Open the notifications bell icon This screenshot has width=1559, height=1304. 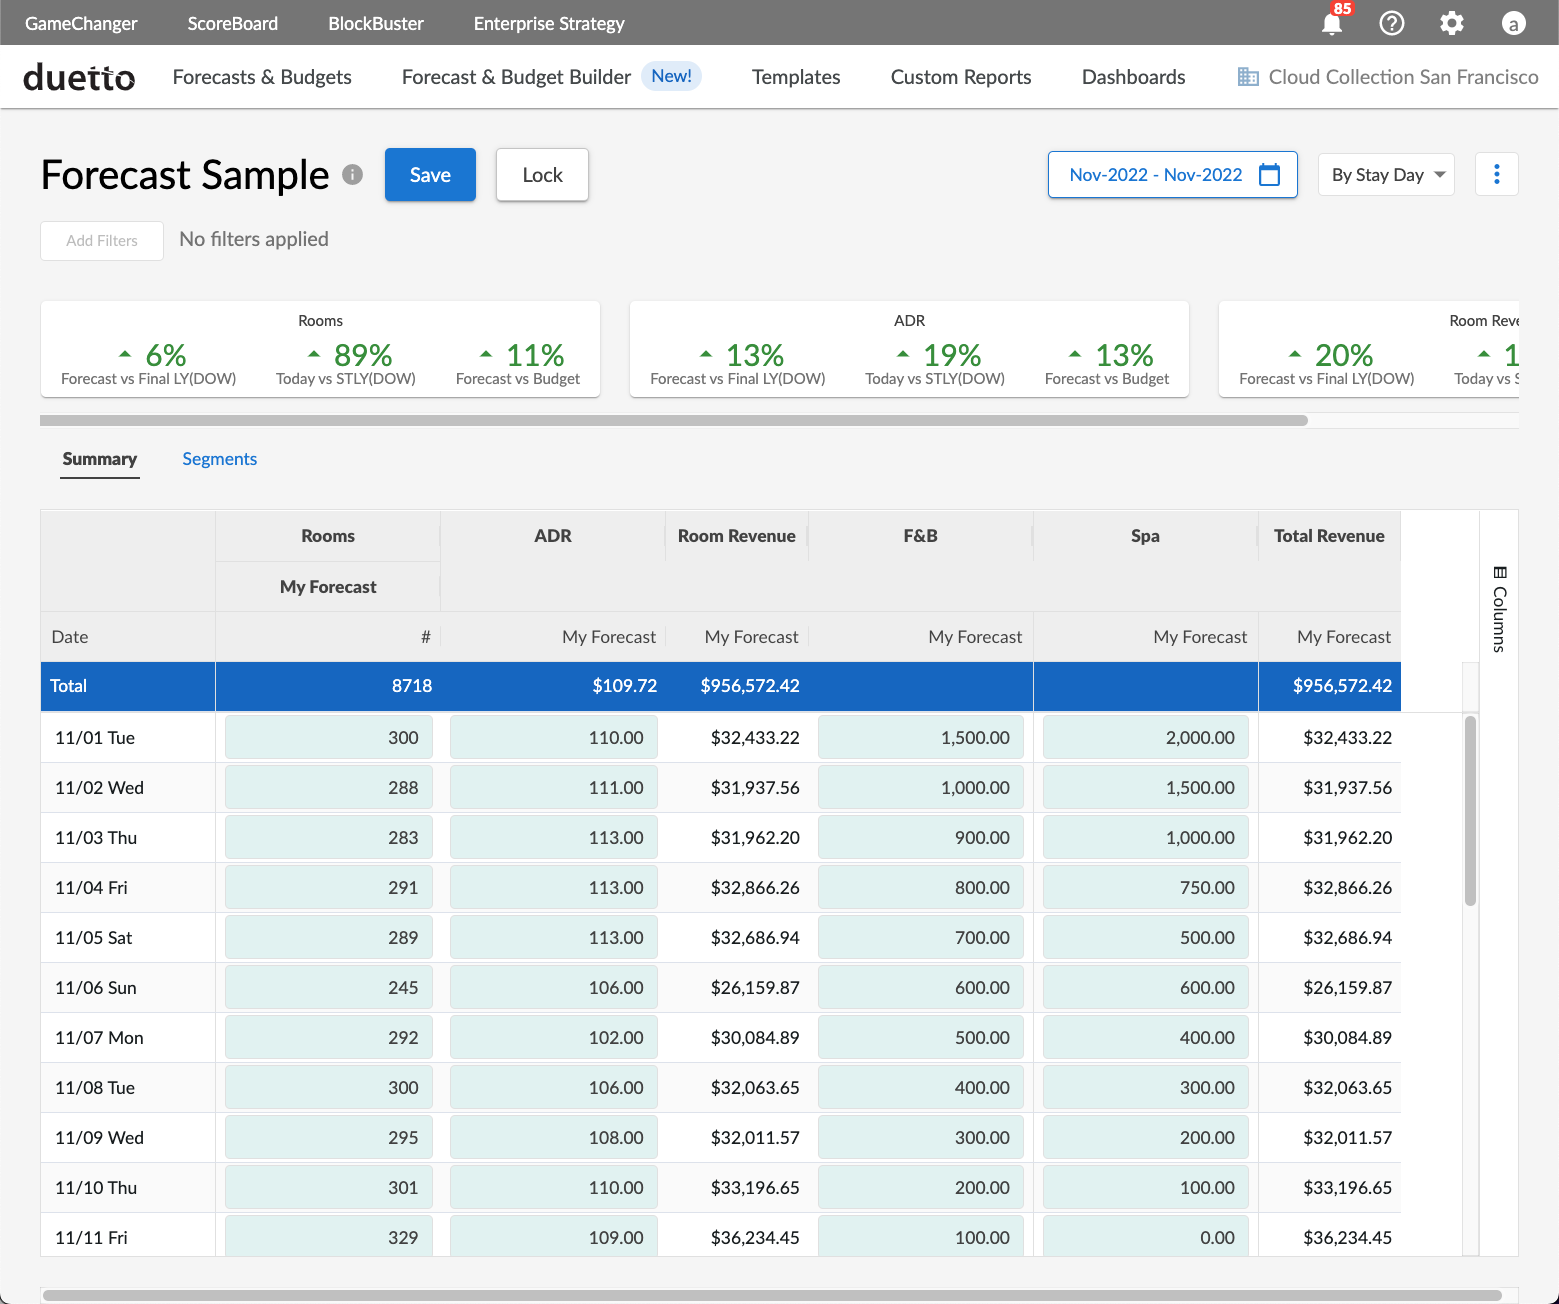1332,23
